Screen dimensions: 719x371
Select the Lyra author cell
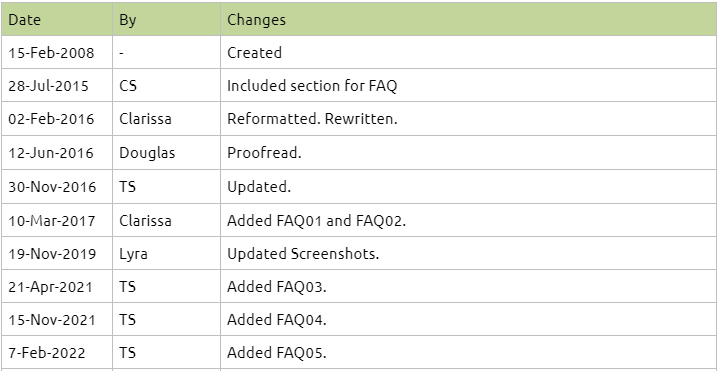(166, 253)
